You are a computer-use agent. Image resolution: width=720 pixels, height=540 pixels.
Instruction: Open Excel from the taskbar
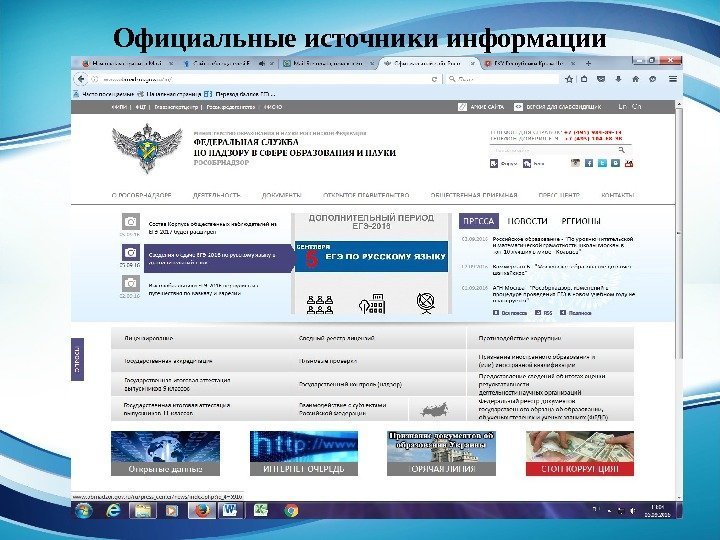tap(261, 511)
